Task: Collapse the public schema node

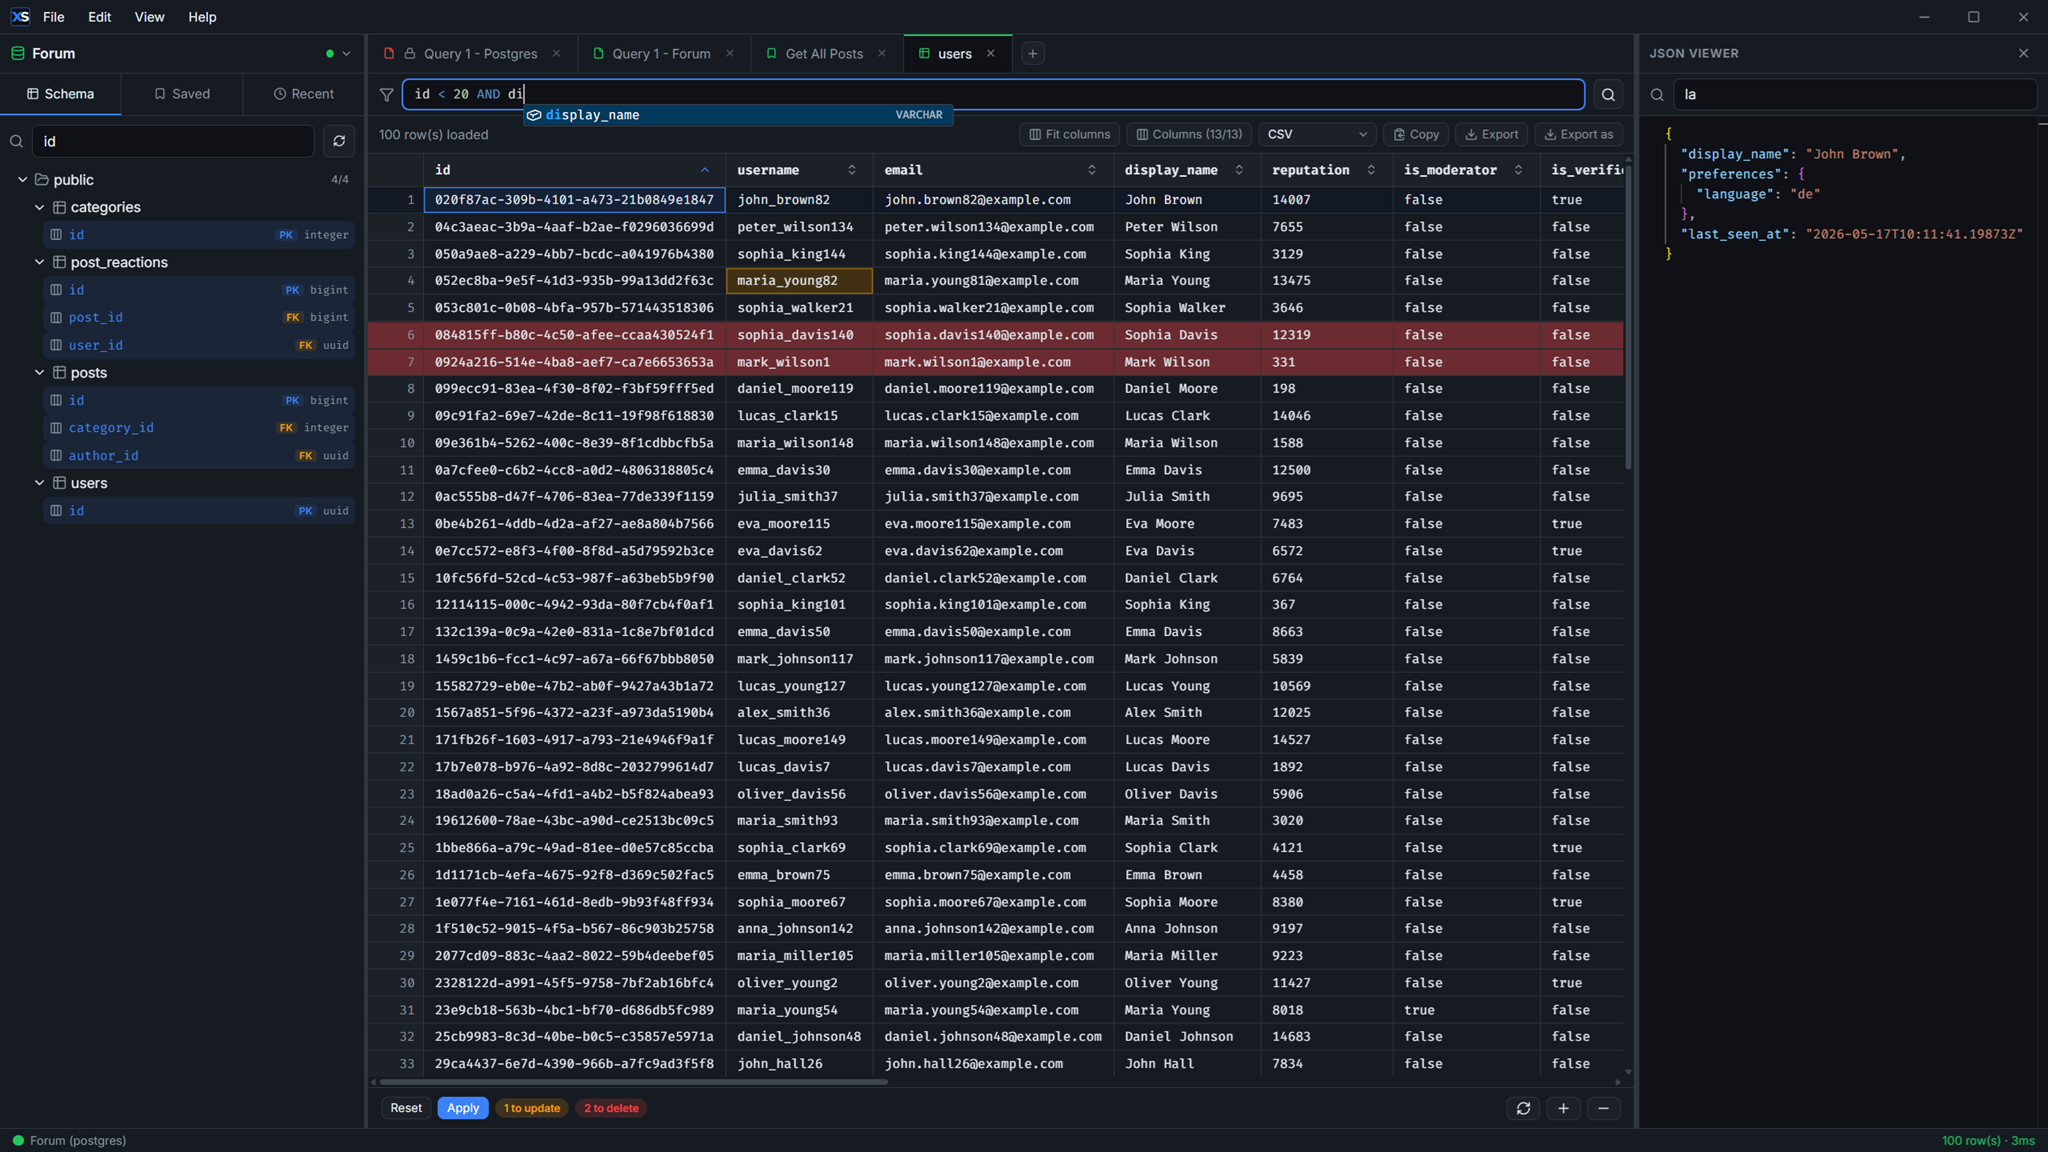Action: 22,180
